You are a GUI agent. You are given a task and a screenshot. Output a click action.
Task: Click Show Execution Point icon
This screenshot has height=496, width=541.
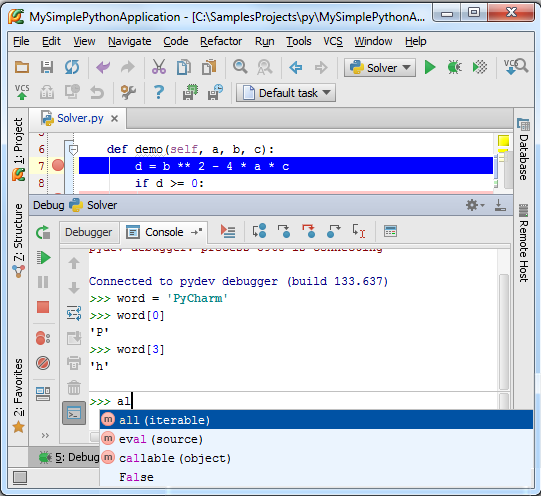pyautogui.click(x=228, y=231)
